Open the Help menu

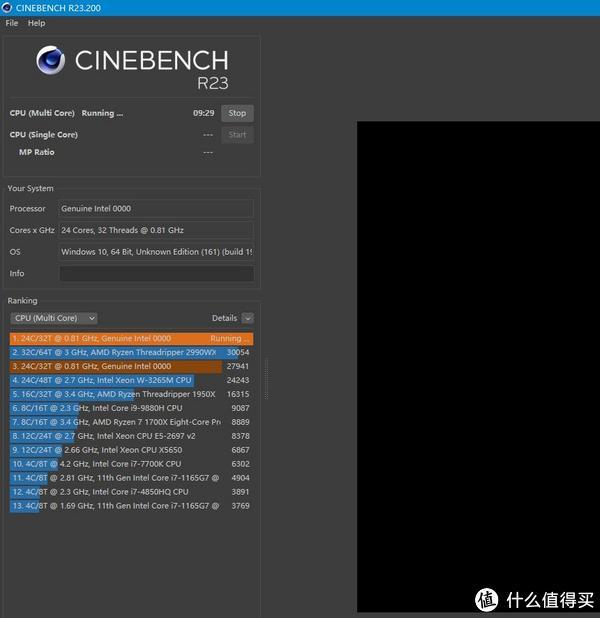tap(36, 23)
